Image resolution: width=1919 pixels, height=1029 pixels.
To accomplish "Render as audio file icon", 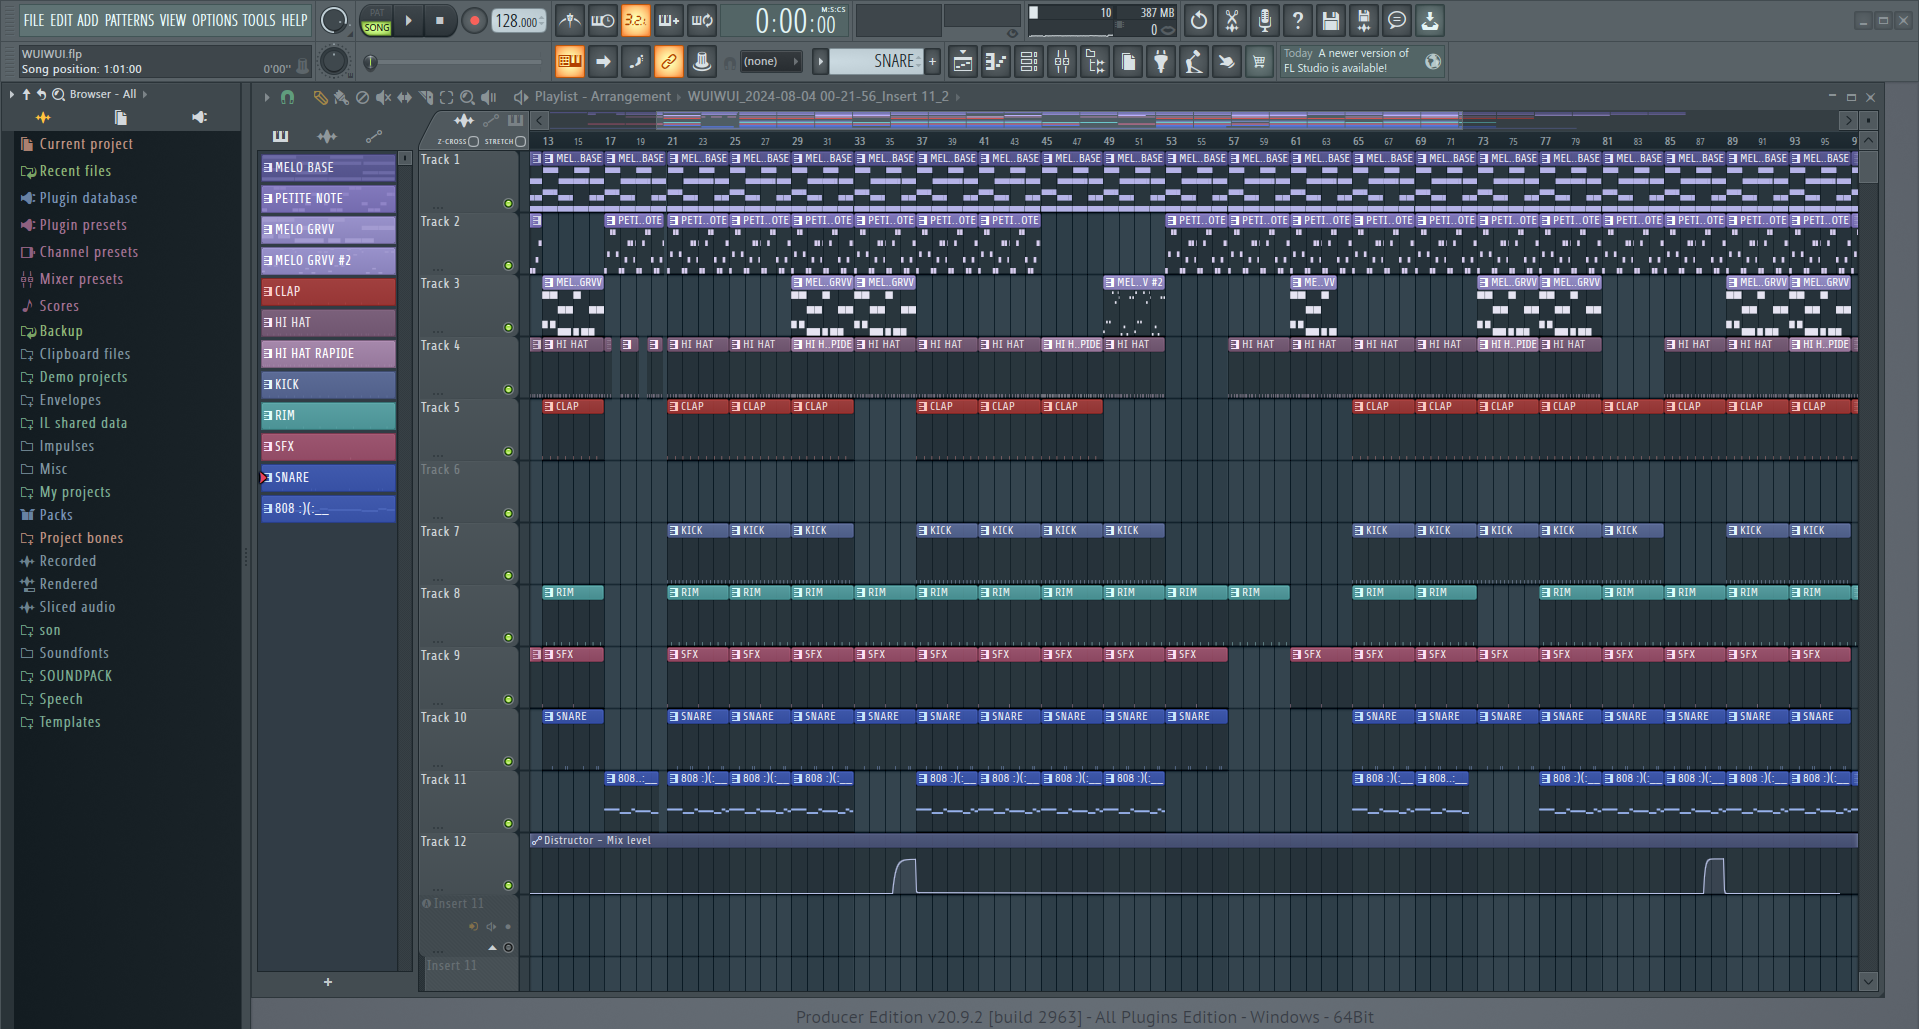I will [1364, 20].
